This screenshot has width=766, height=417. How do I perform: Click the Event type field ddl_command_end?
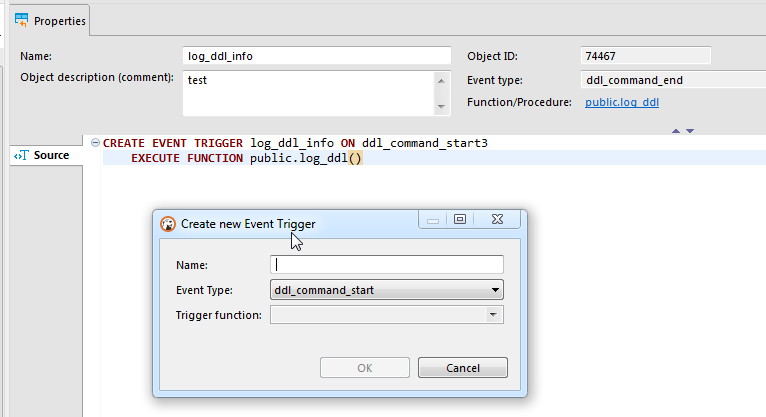[673, 80]
